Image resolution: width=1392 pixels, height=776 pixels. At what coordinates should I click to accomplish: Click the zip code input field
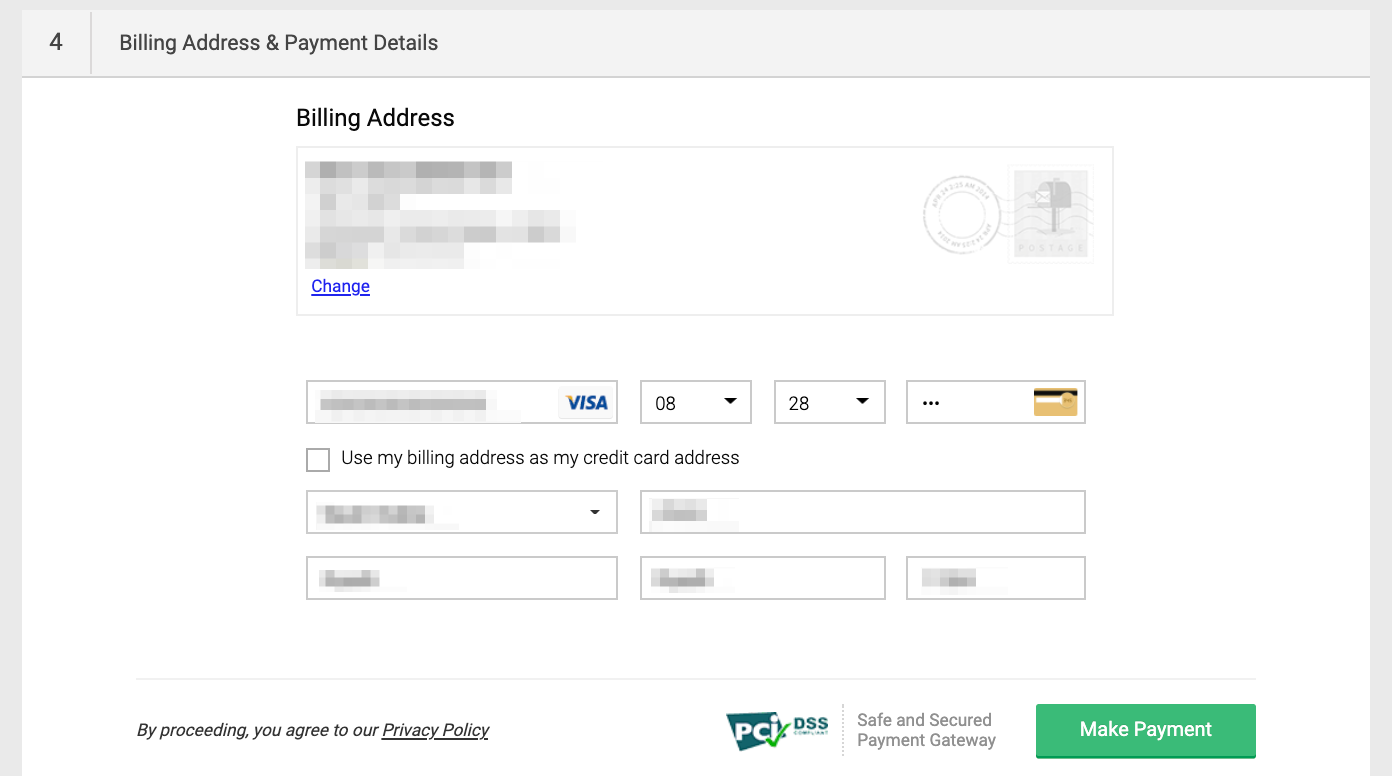click(762, 577)
